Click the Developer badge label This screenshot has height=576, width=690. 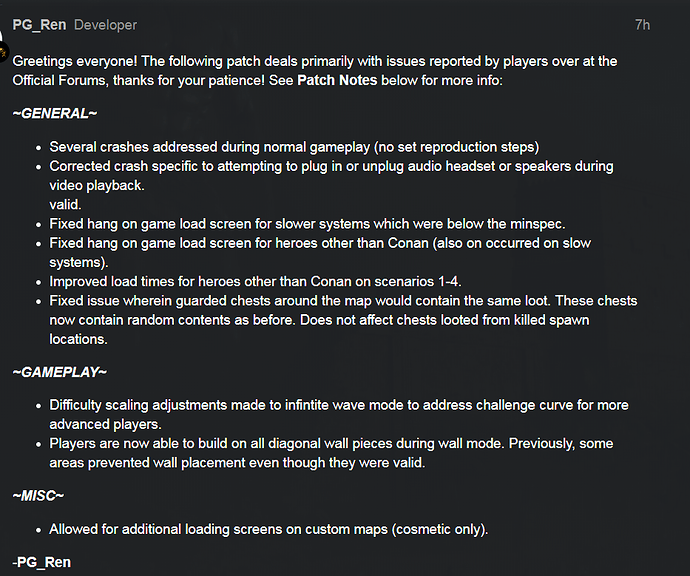tap(106, 25)
